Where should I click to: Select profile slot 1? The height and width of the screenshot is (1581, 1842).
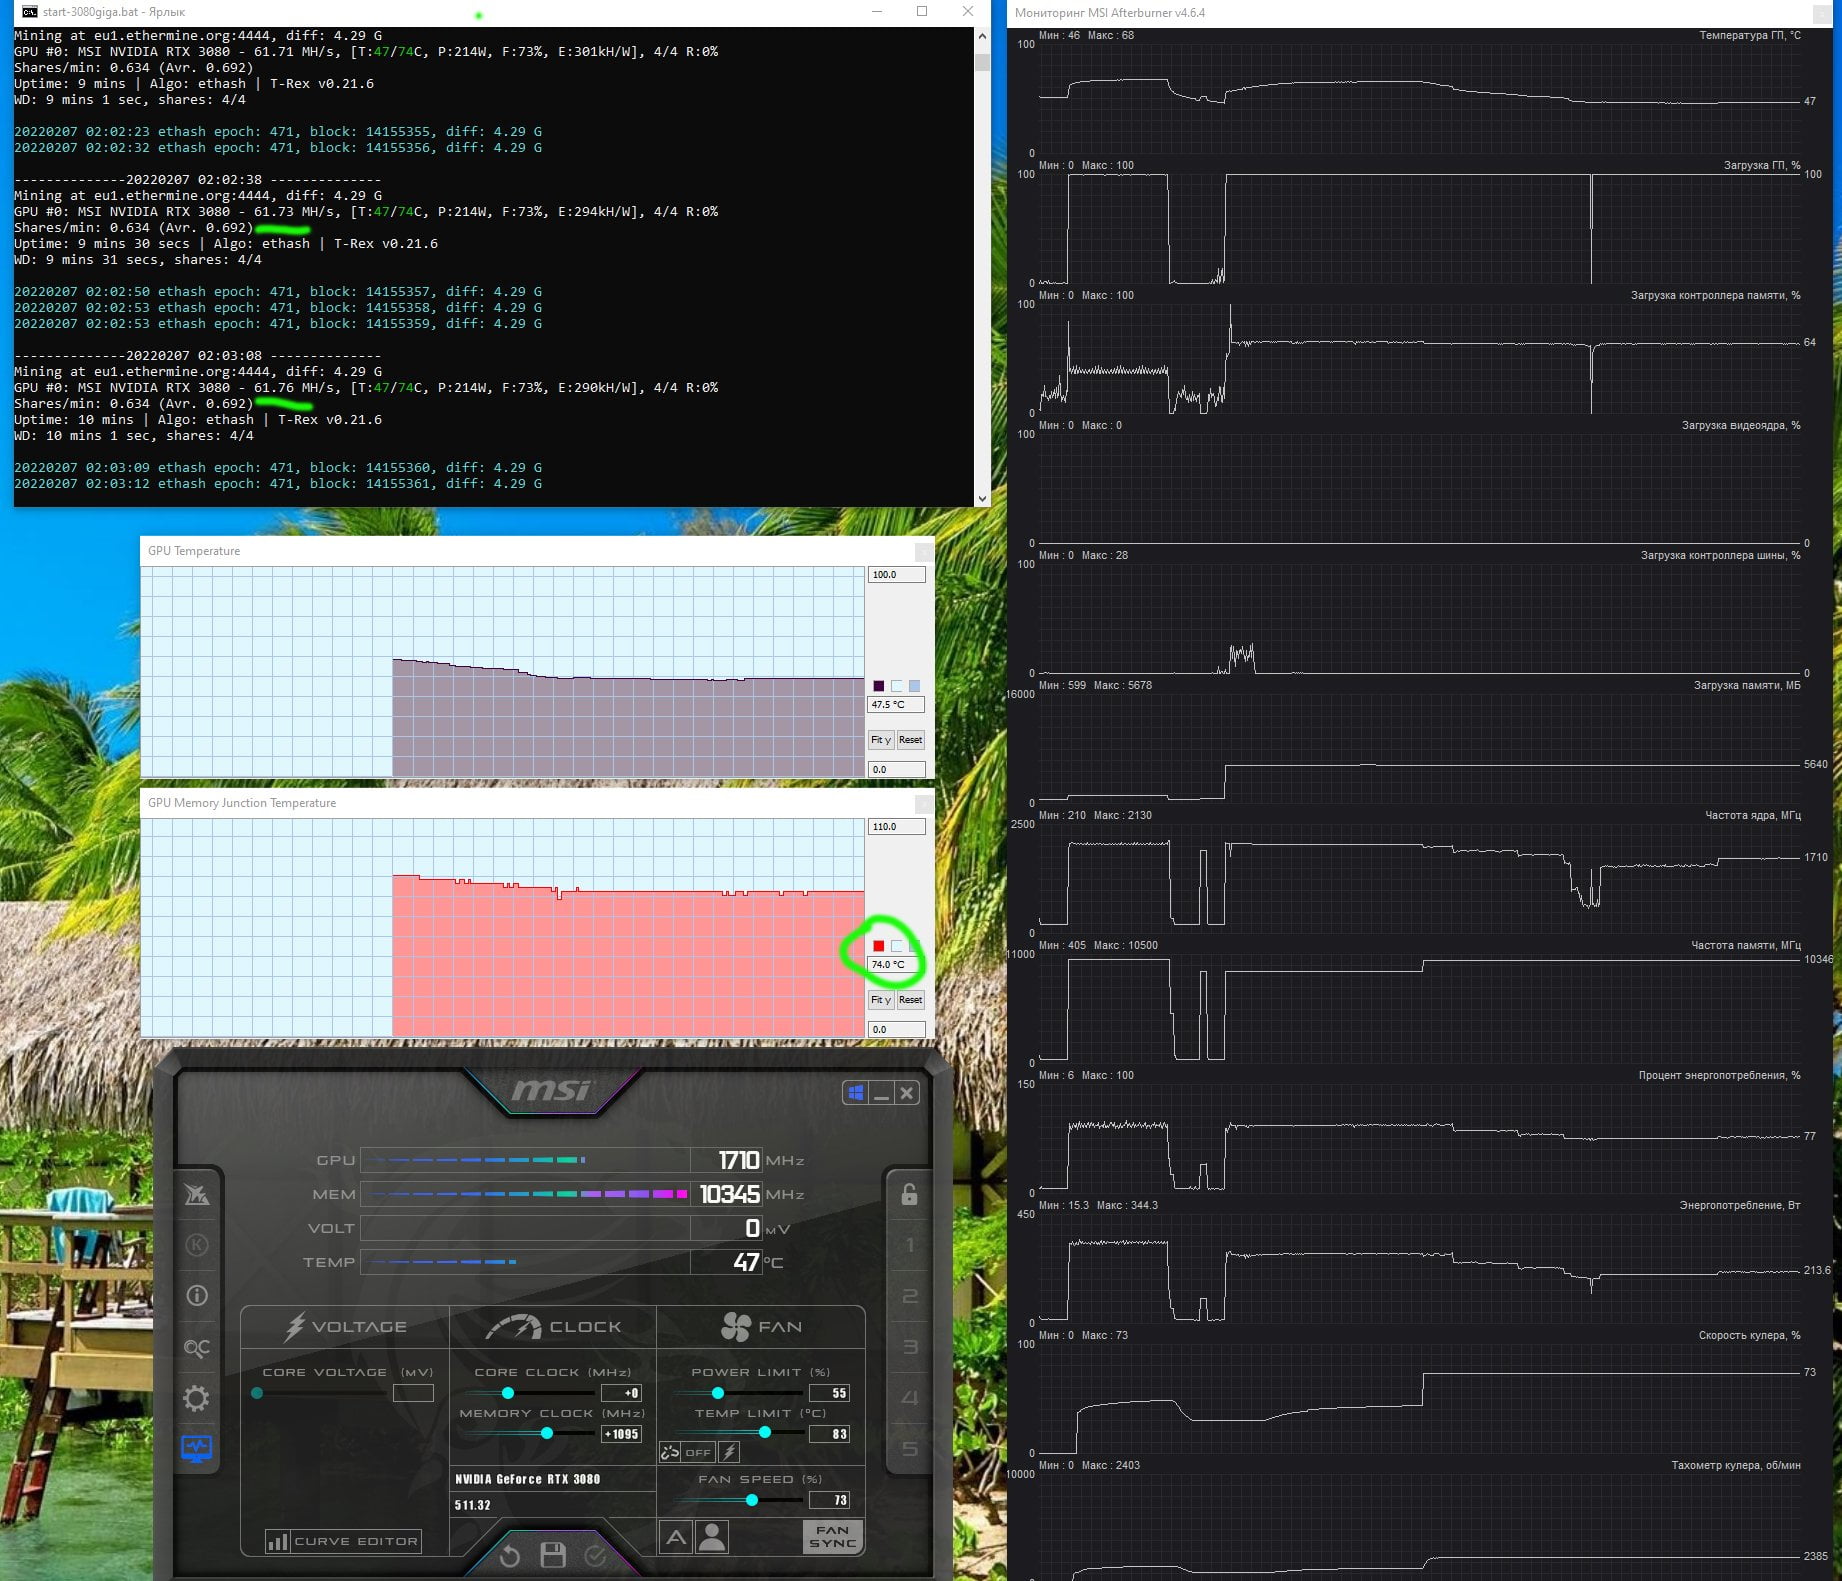pos(910,1245)
